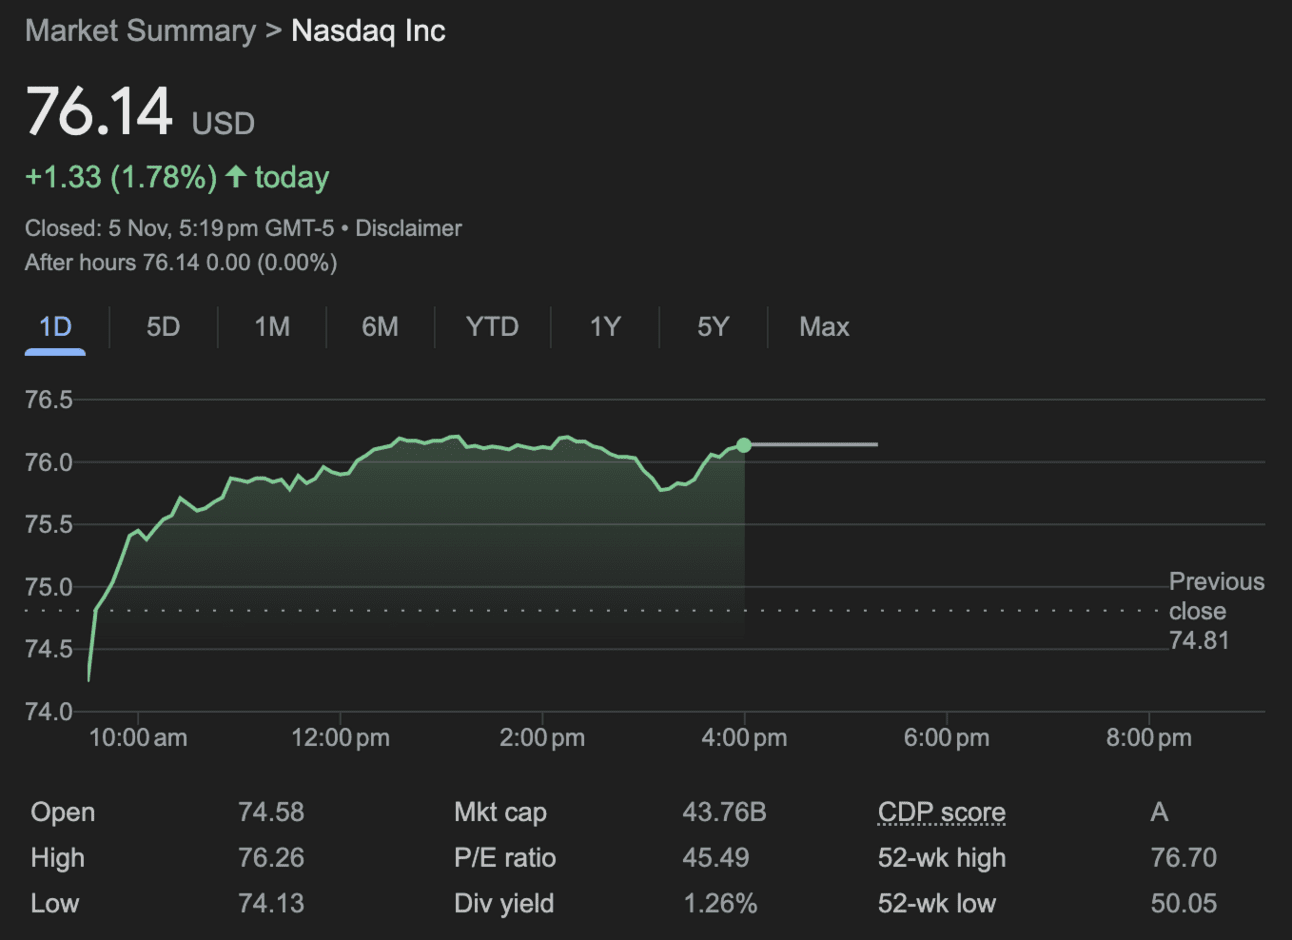Switch to the YTD range tab

[x=492, y=327]
